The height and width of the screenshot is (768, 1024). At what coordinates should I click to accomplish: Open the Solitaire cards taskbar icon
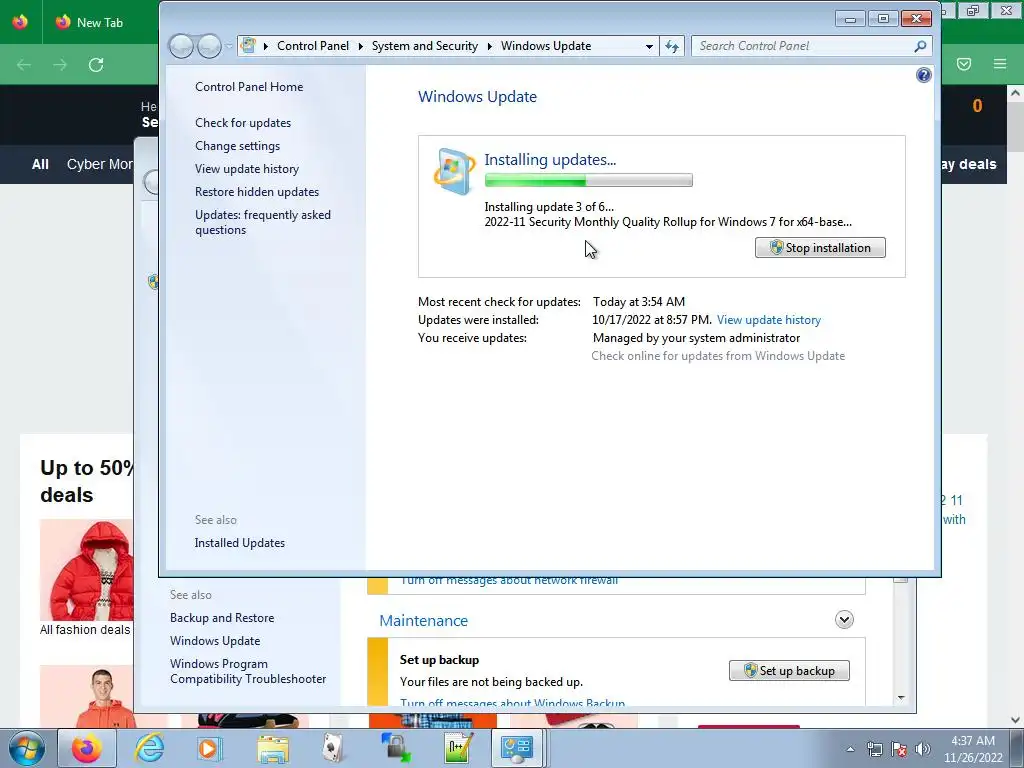(x=334, y=748)
